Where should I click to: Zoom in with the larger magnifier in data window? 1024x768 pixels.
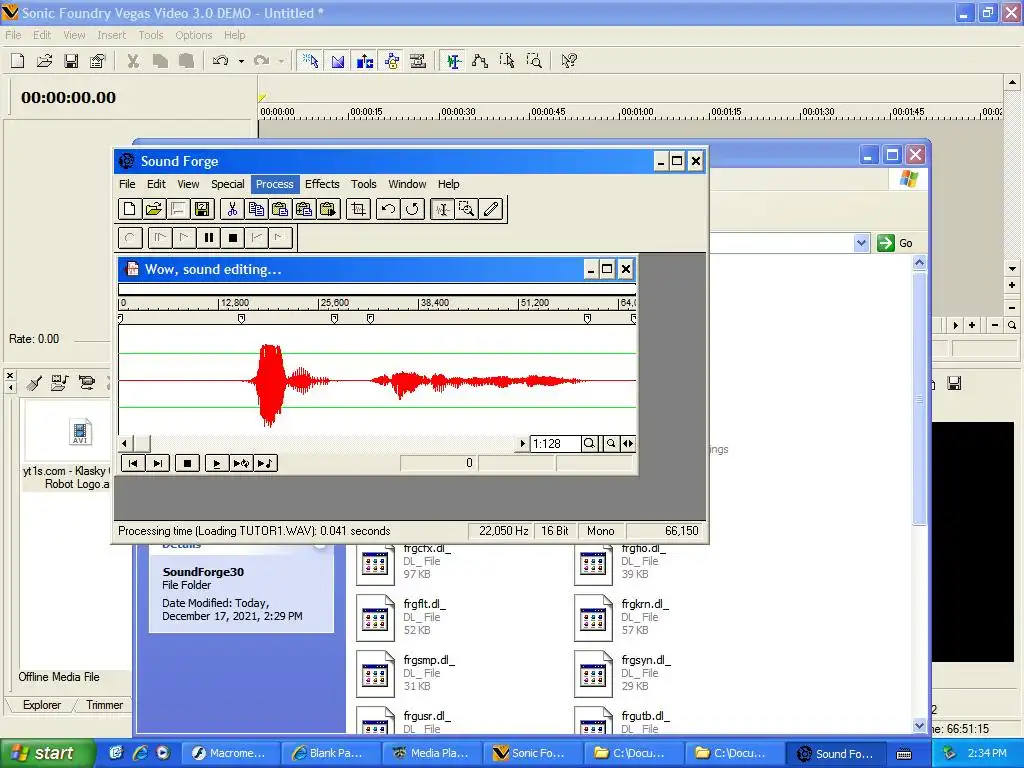(589, 443)
